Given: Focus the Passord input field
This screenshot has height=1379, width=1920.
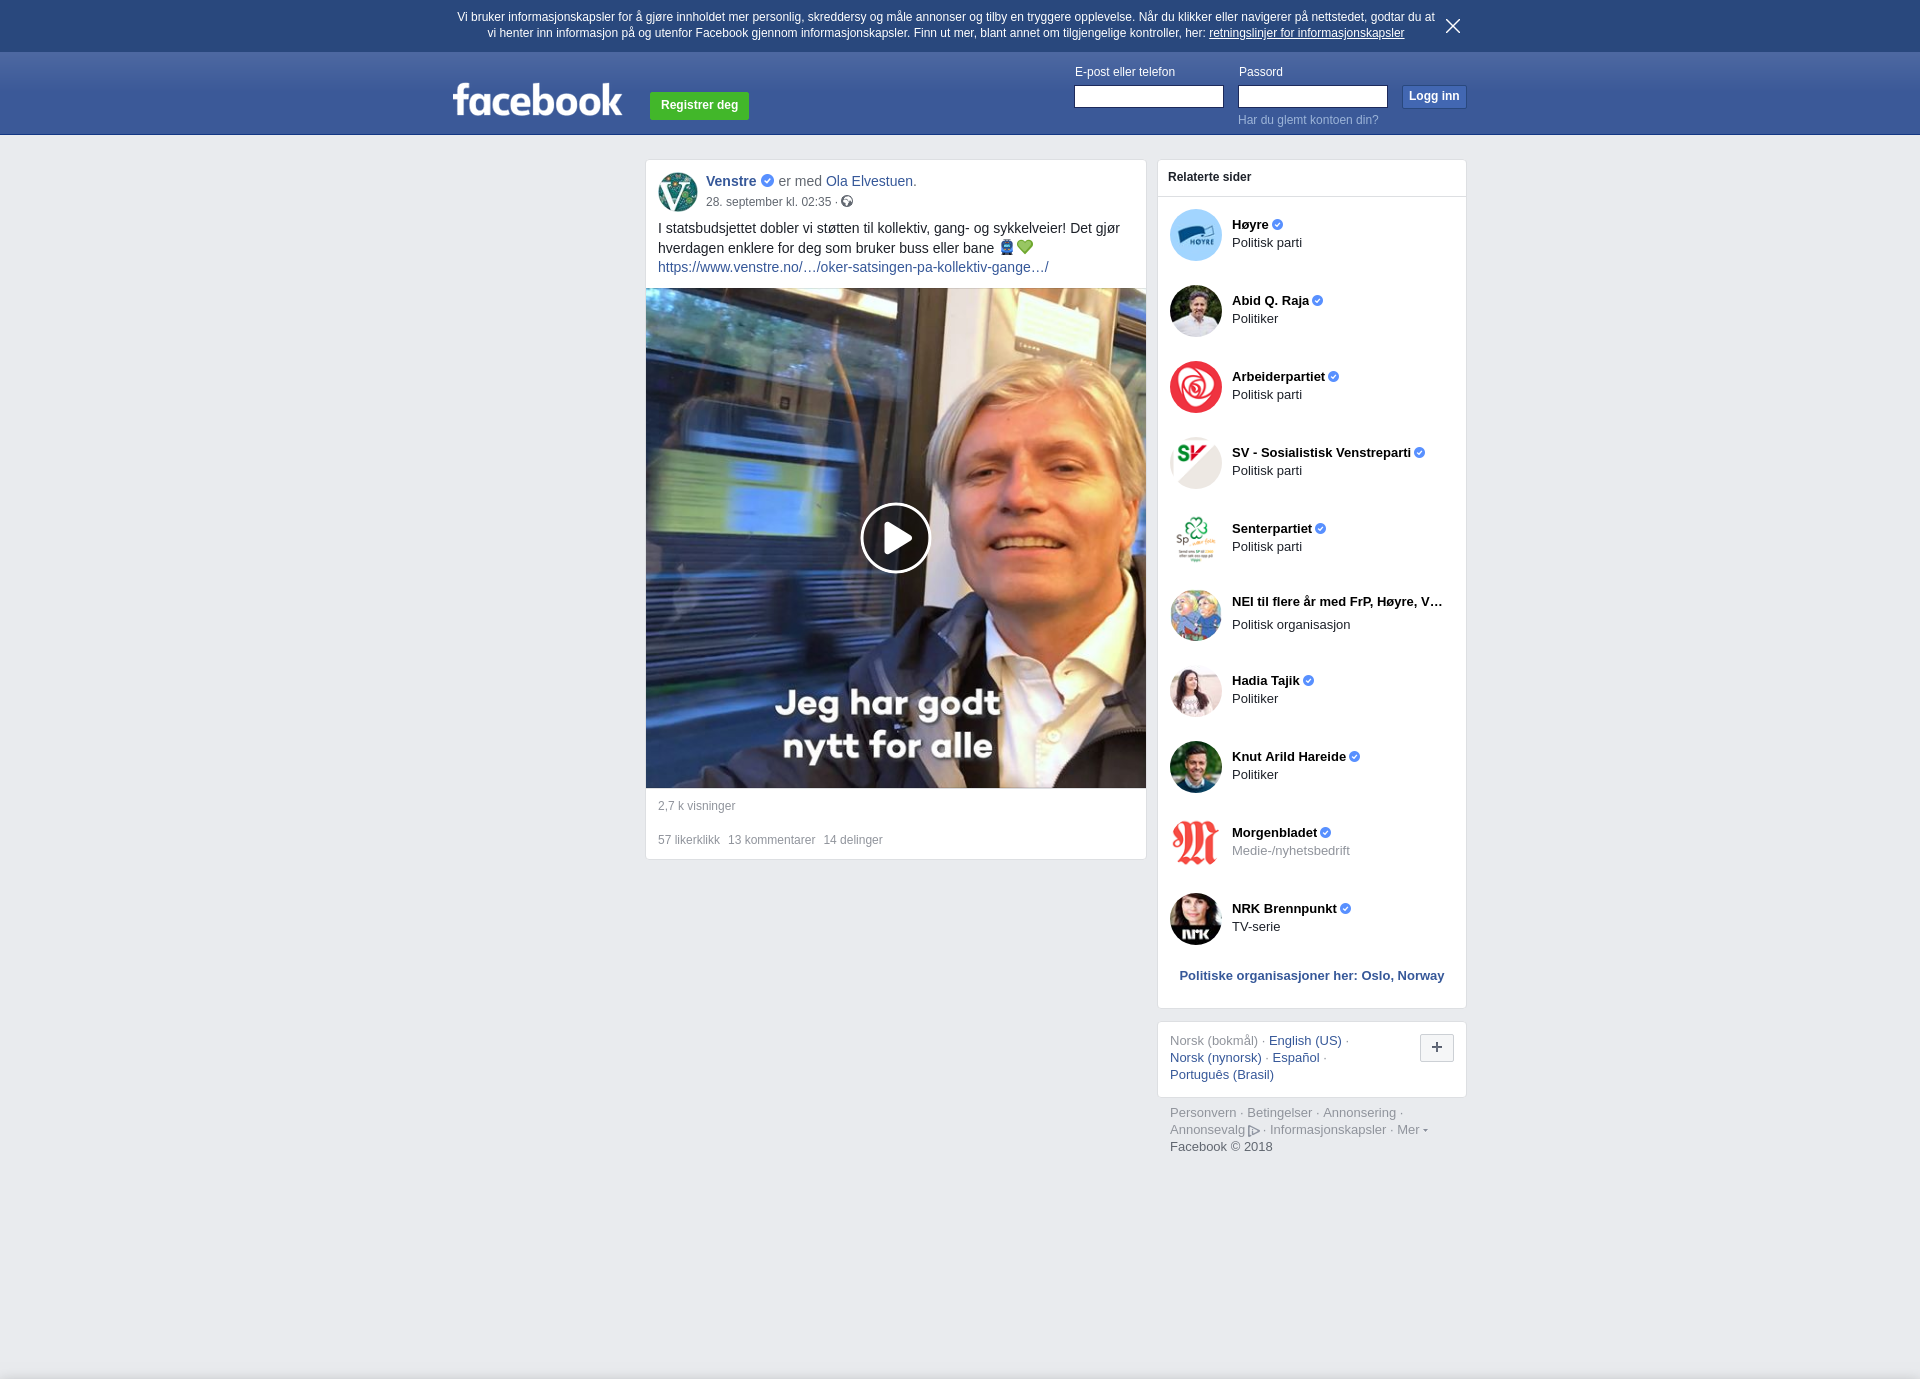Looking at the screenshot, I should tap(1313, 96).
